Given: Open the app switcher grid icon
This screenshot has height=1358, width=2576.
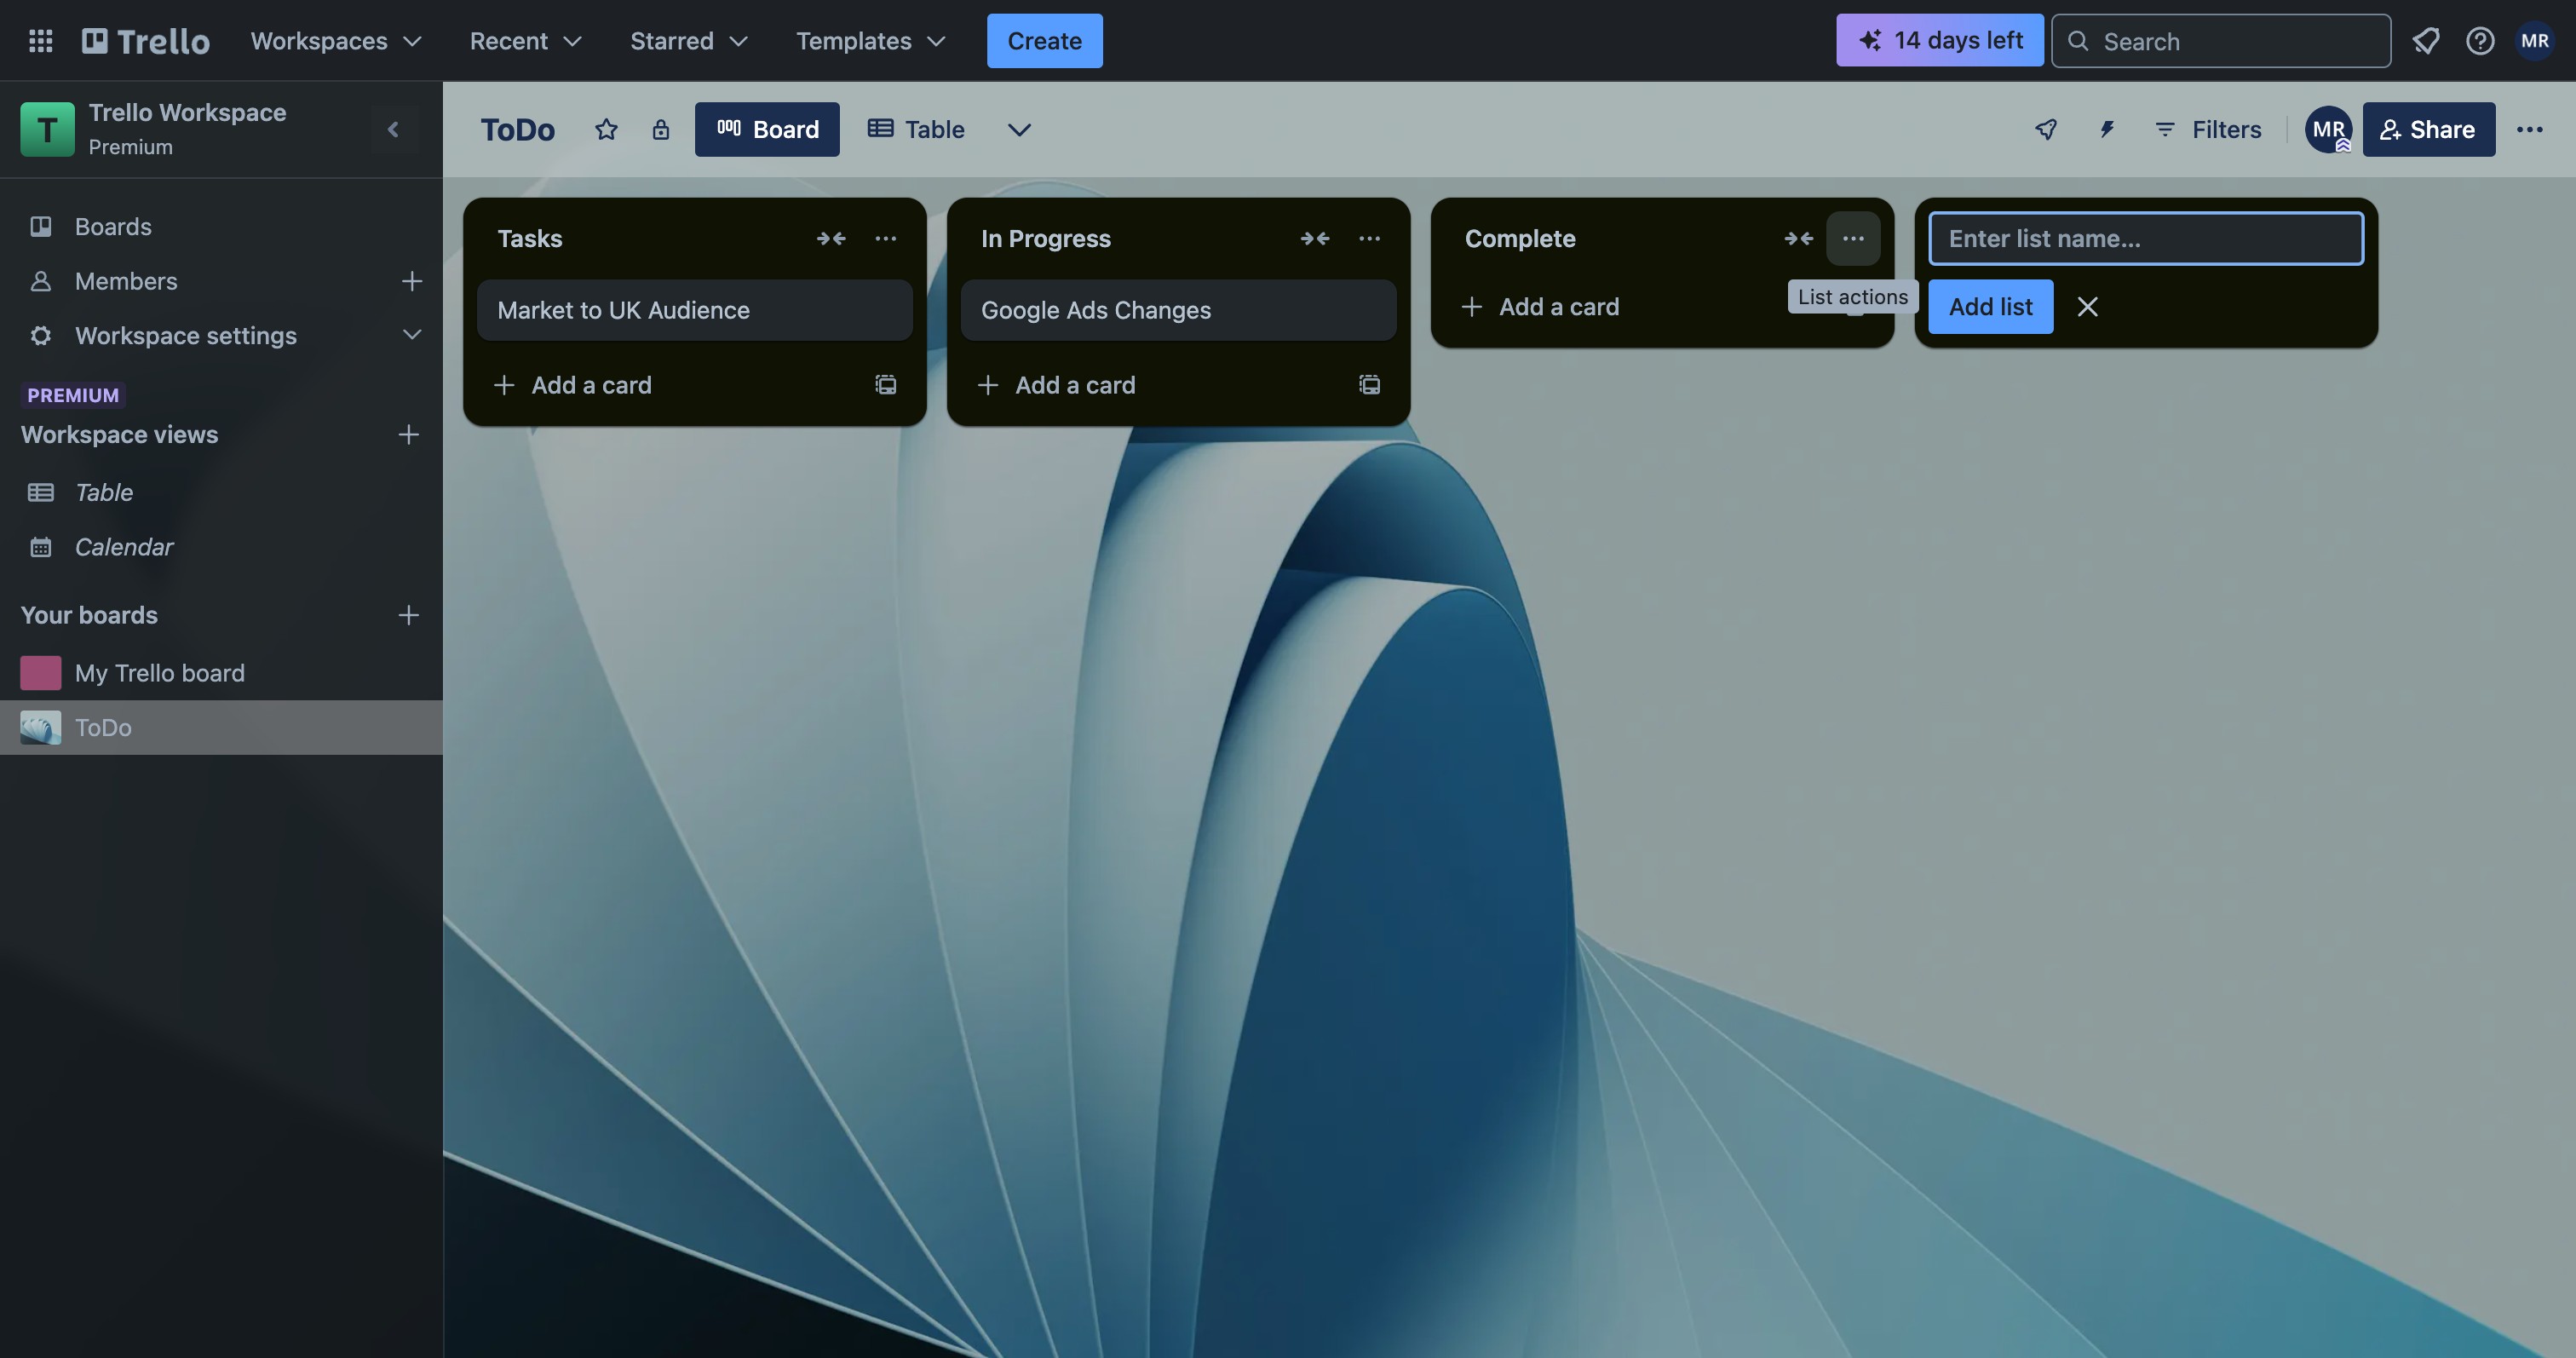Looking at the screenshot, I should (x=40, y=41).
